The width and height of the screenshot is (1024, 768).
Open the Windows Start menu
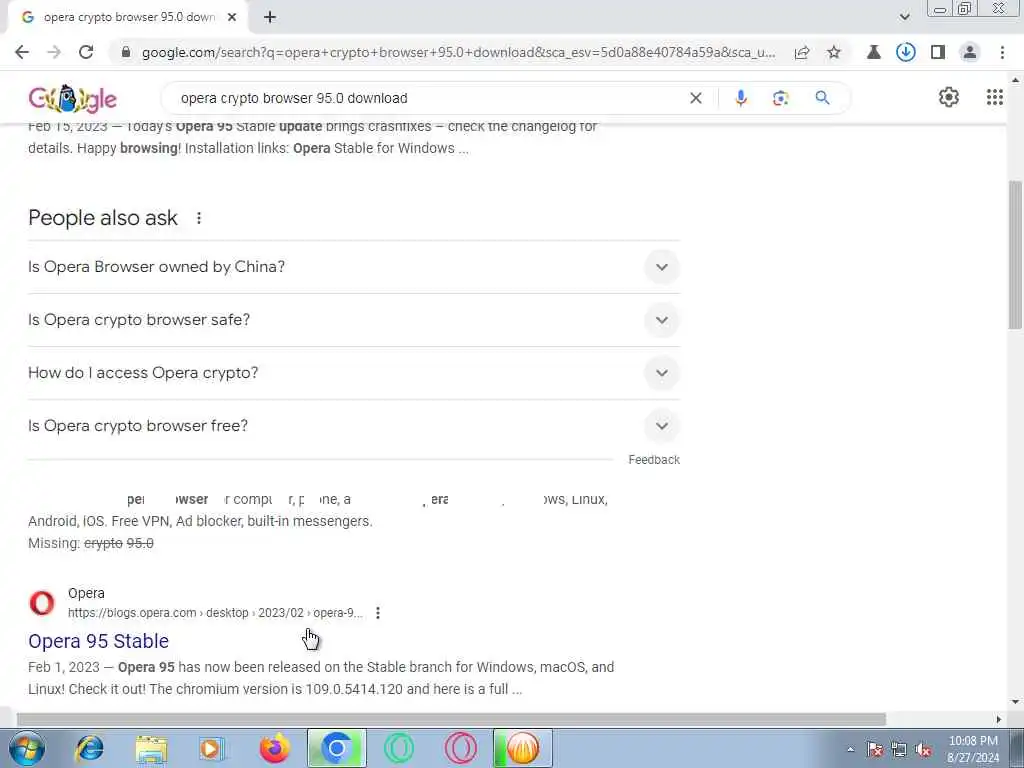pyautogui.click(x=27, y=748)
